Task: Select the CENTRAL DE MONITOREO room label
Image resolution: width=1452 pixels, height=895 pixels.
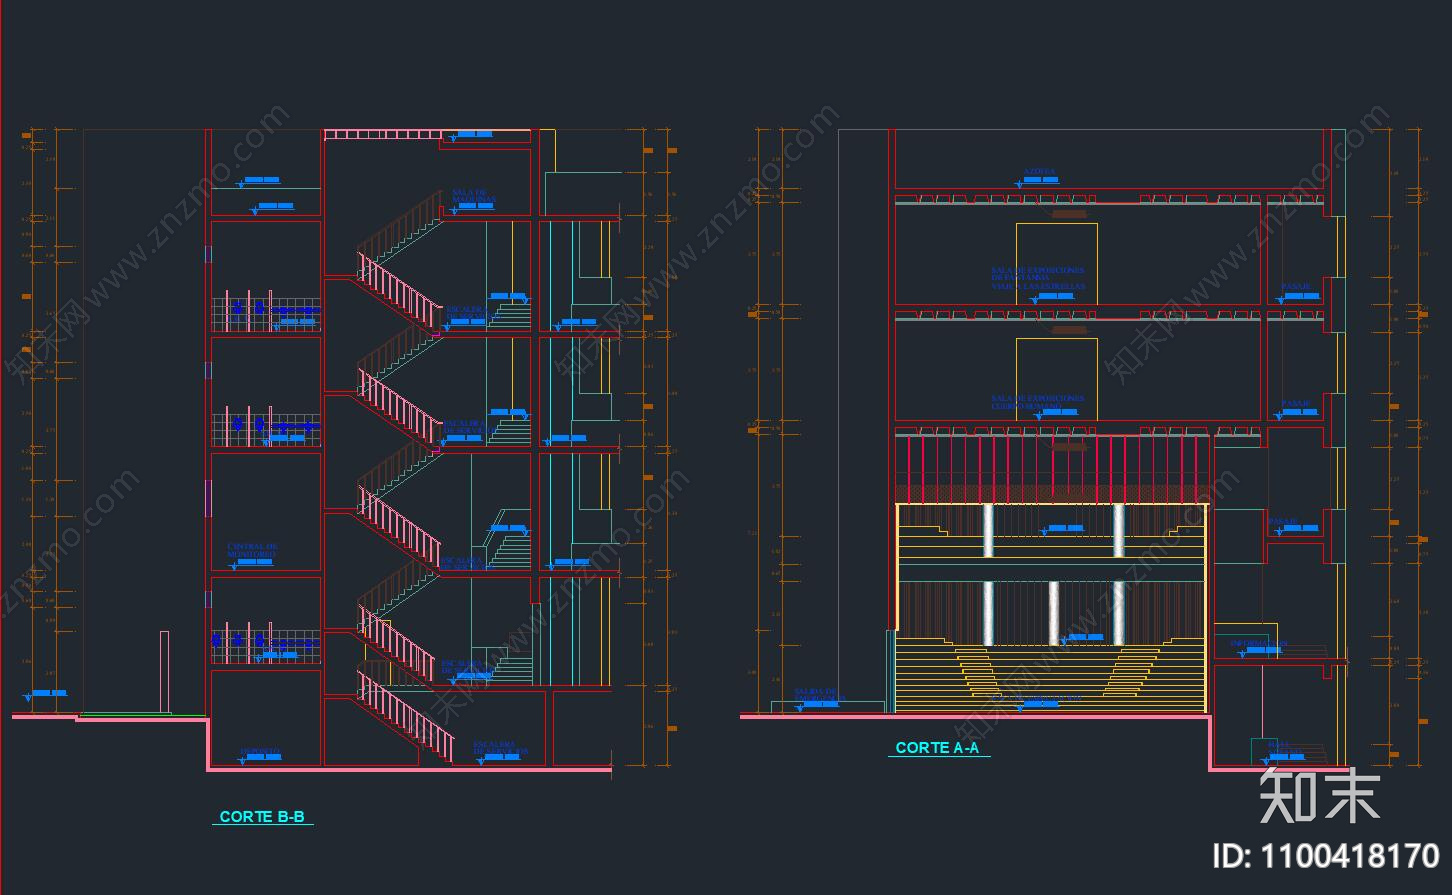Action: [x=251, y=550]
